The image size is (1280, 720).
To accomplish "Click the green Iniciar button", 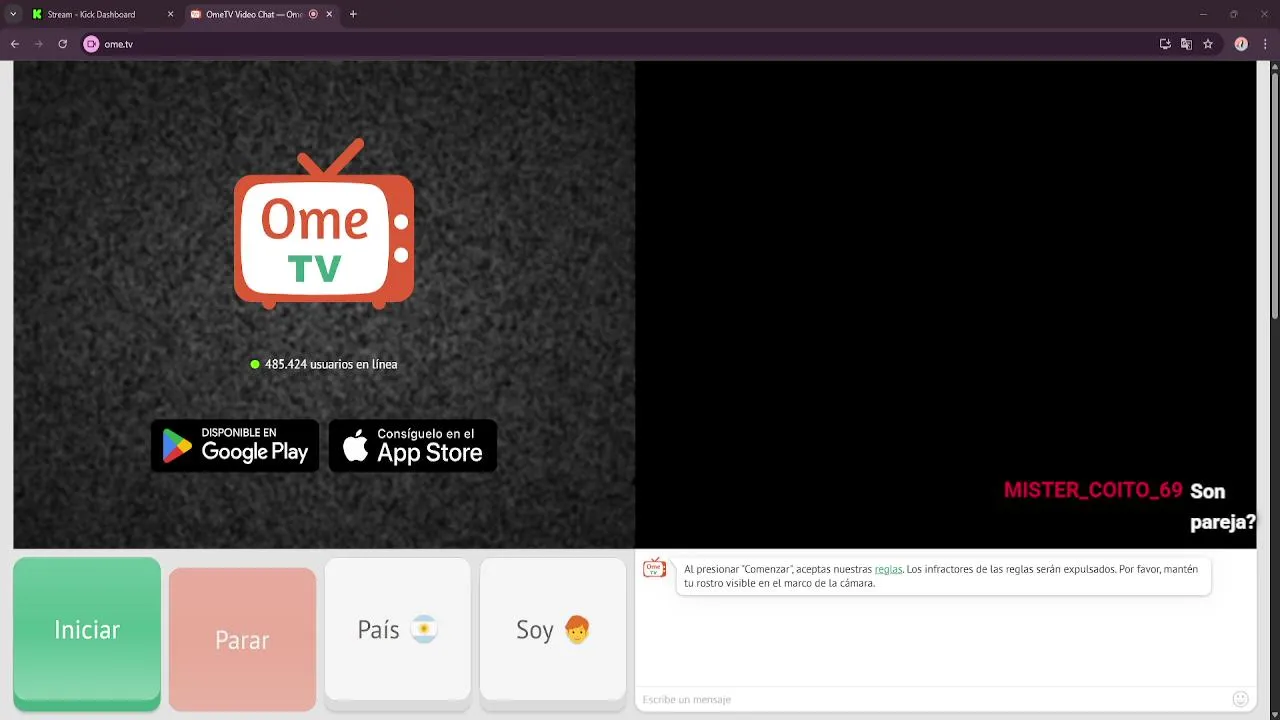I will [x=87, y=633].
